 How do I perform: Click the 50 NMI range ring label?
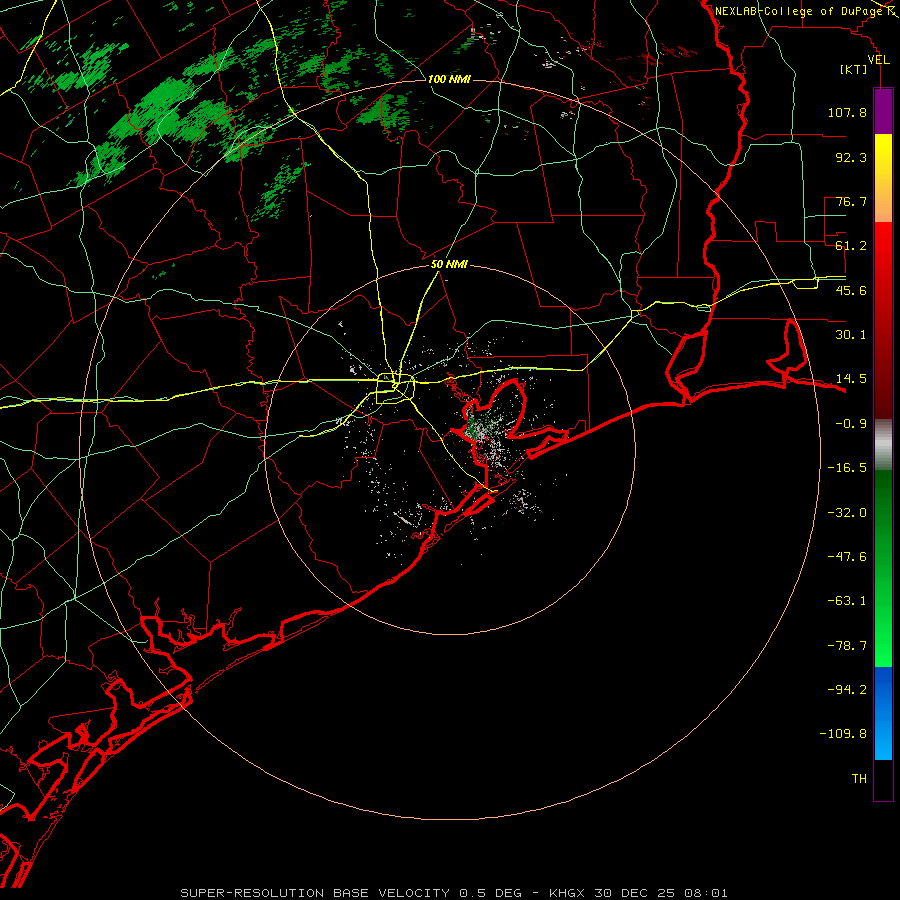pos(449,265)
